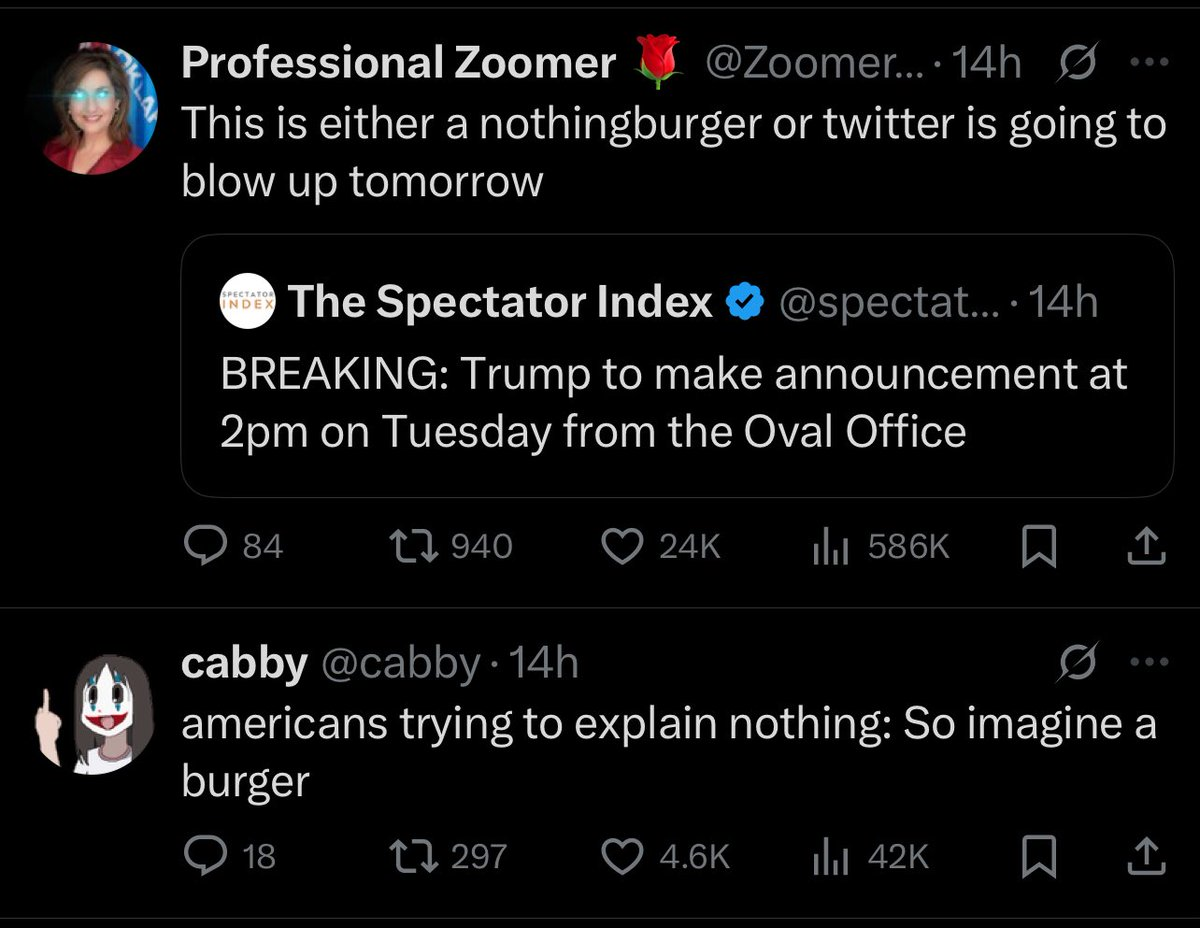
Task: Reply to cabby's tweet
Action: [x=207, y=856]
